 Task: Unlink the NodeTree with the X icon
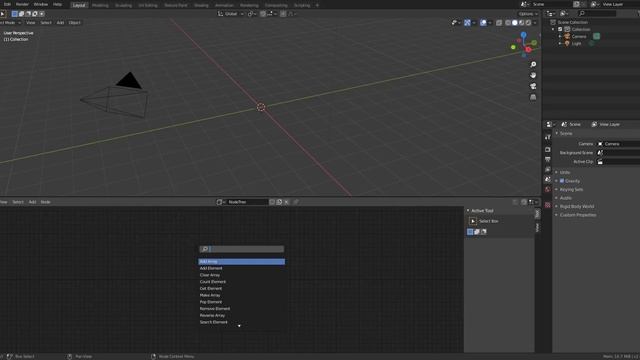coord(287,202)
